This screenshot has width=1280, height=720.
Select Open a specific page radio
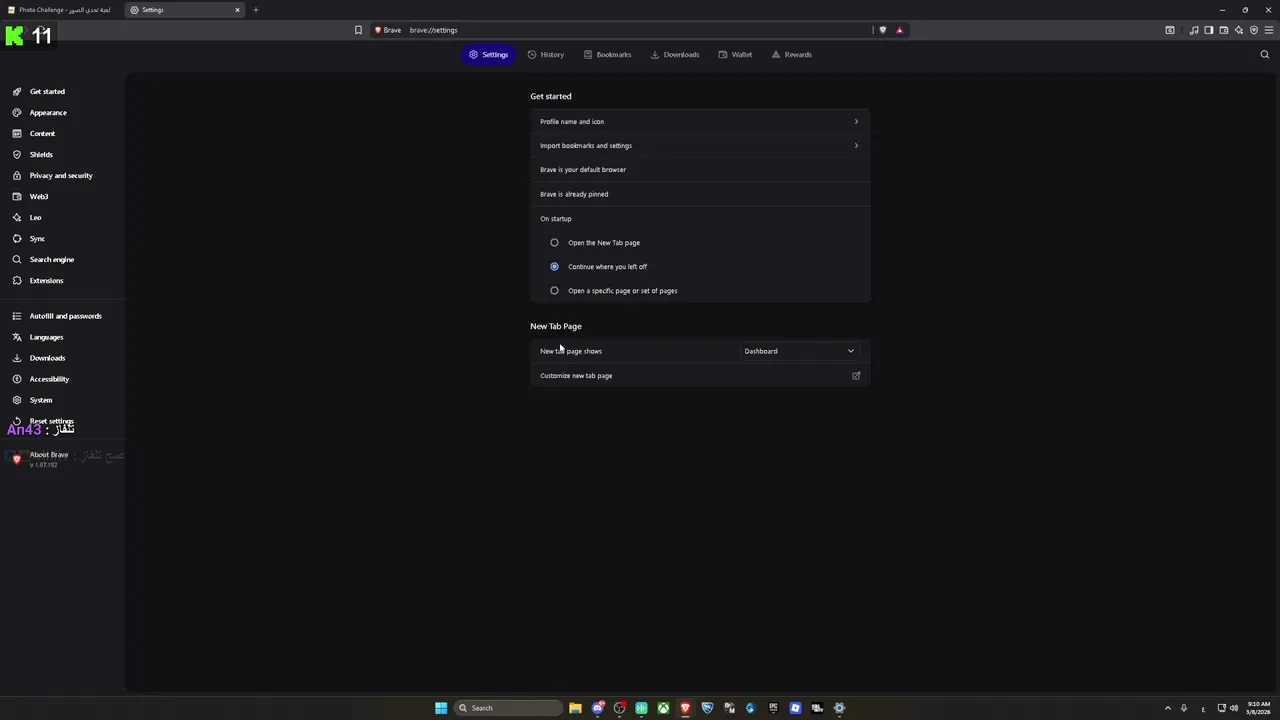pos(554,290)
